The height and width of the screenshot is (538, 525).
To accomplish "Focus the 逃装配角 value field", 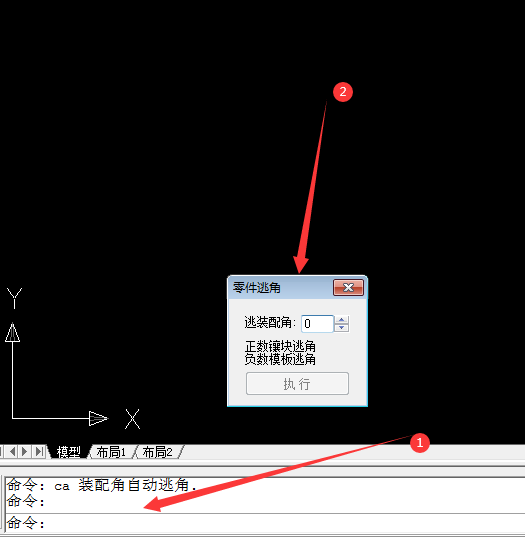I will [317, 324].
